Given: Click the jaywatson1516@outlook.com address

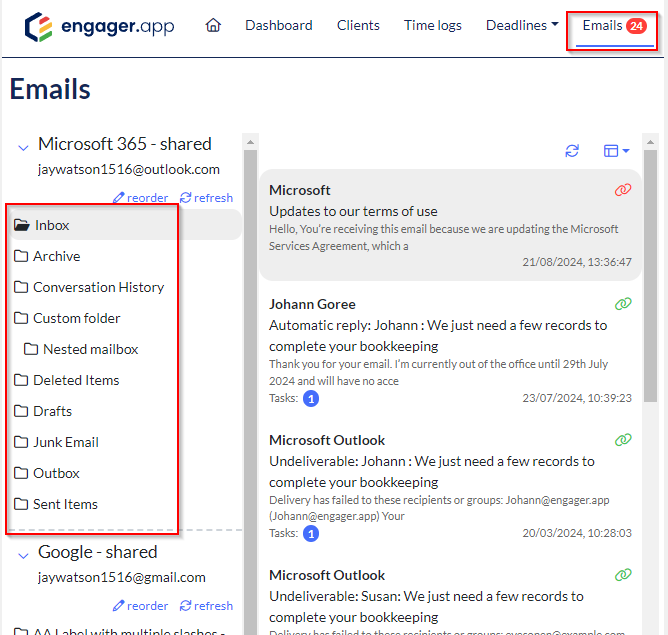Looking at the screenshot, I should coord(129,170).
